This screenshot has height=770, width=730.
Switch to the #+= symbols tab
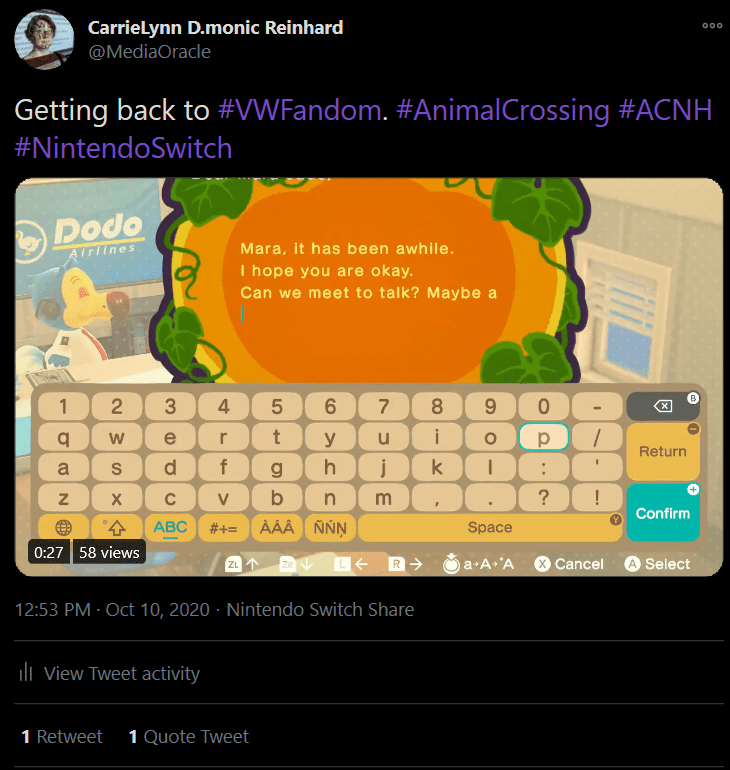(223, 527)
